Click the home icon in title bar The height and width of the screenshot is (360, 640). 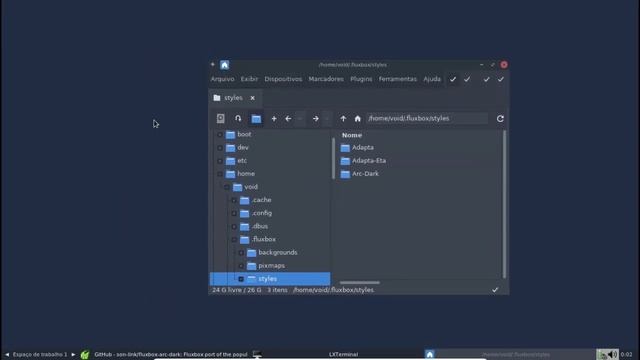tap(224, 64)
